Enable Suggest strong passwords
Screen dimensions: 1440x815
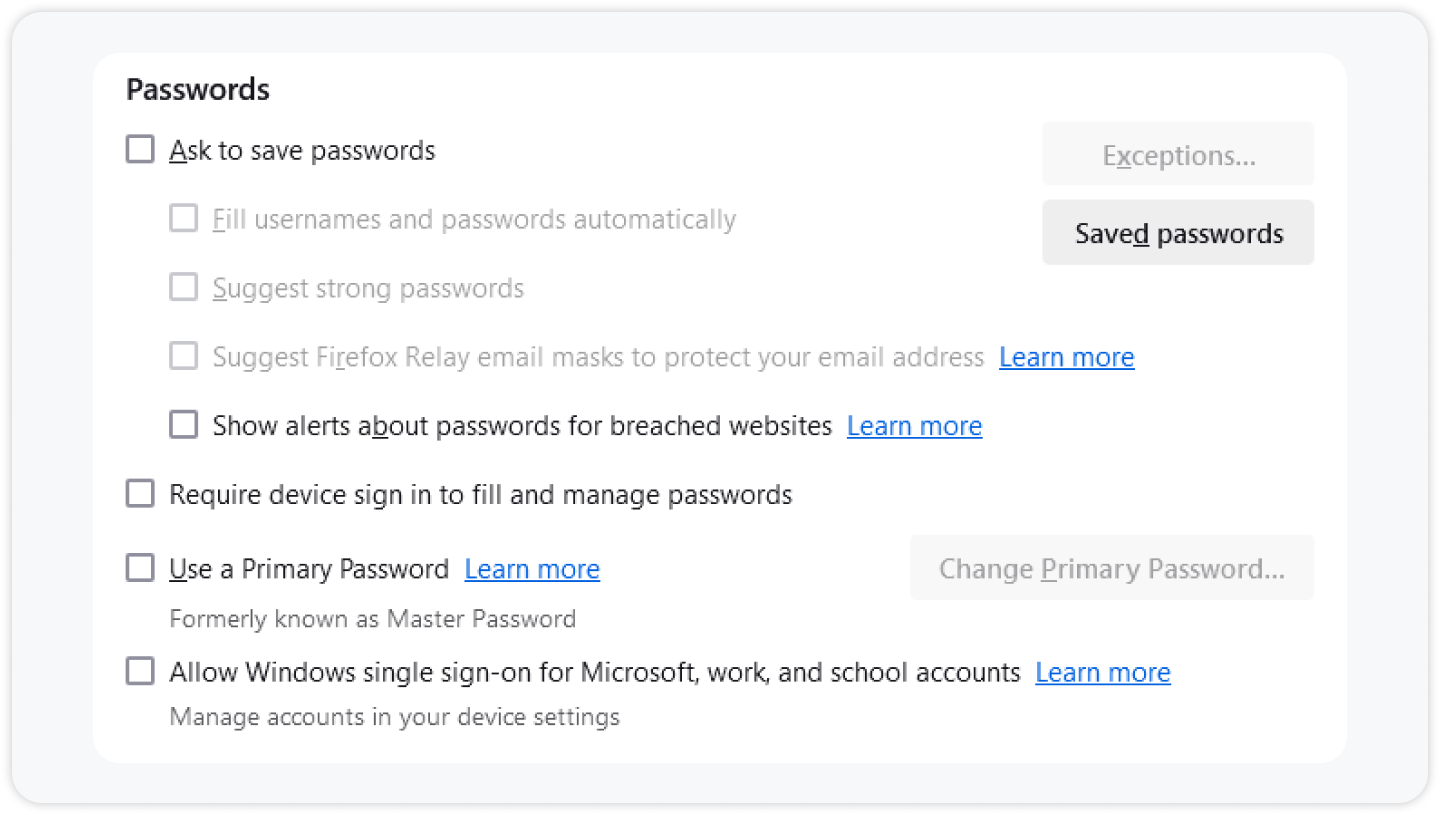click(183, 286)
